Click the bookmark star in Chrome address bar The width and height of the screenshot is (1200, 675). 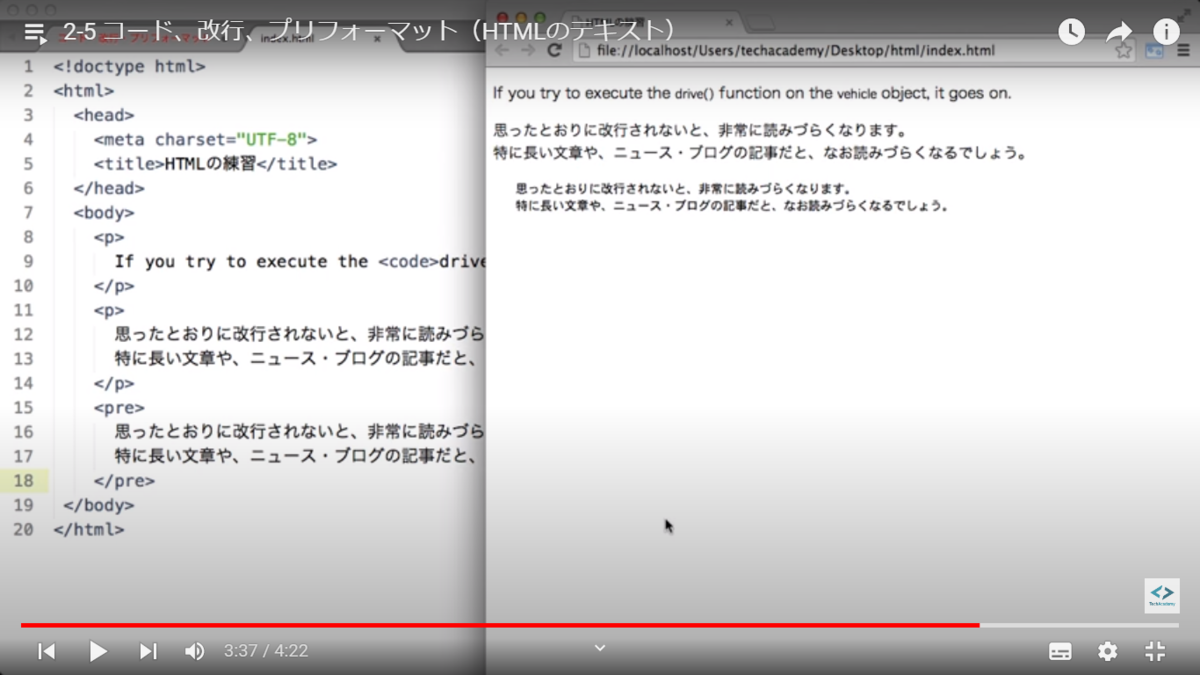[1124, 50]
